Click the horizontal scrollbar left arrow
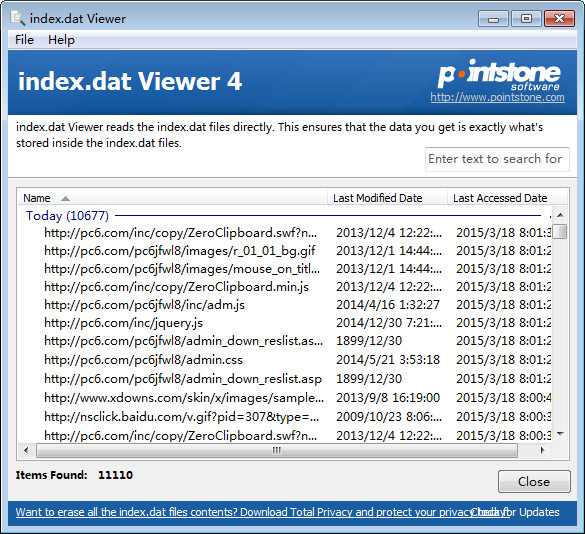 coord(26,450)
